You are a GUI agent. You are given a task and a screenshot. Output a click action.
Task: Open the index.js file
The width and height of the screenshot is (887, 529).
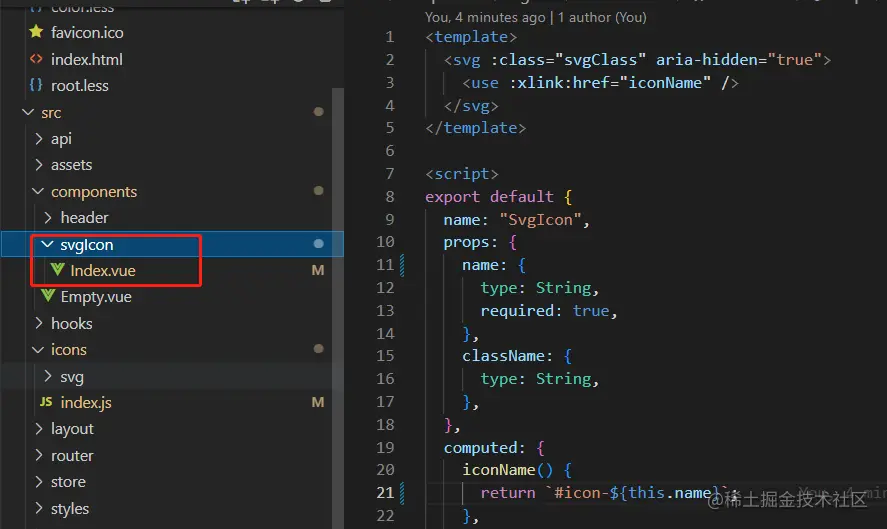tap(86, 403)
